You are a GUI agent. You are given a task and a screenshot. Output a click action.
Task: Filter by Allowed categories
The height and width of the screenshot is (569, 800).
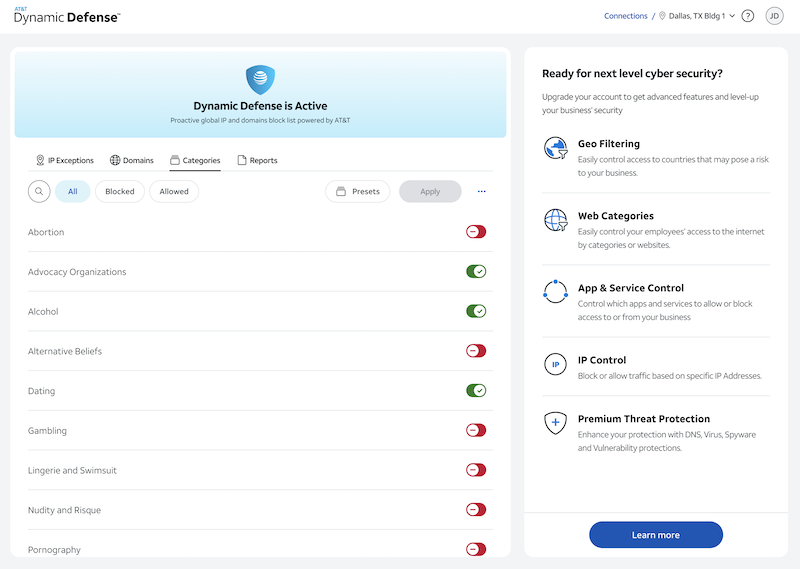click(174, 191)
